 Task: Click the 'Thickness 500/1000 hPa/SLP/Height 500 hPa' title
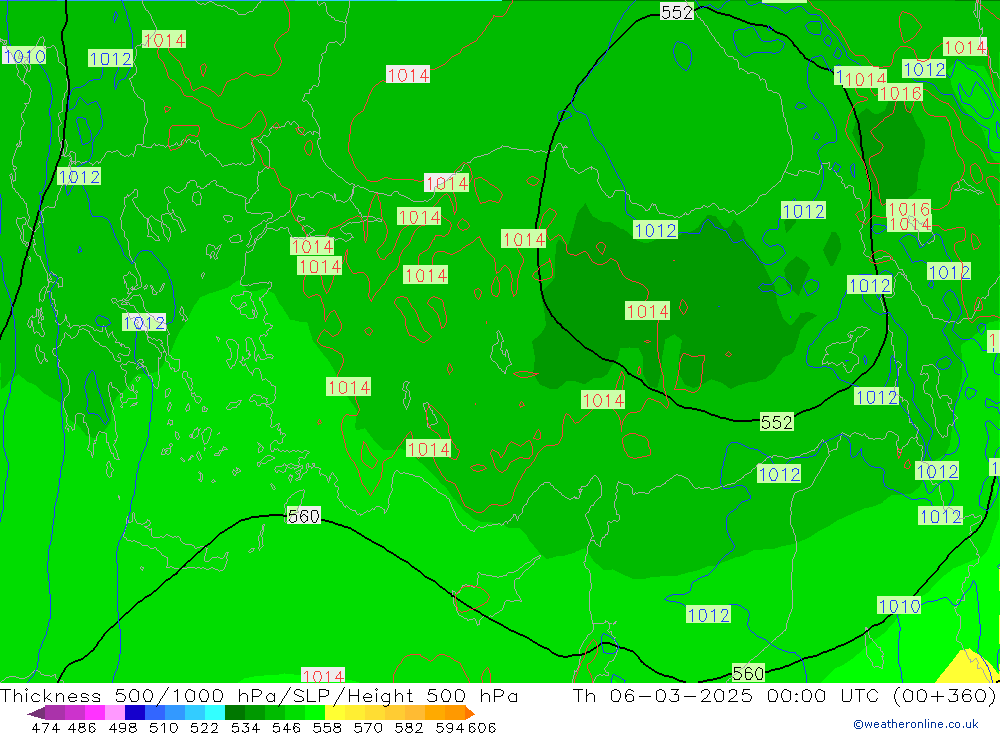pos(259,695)
